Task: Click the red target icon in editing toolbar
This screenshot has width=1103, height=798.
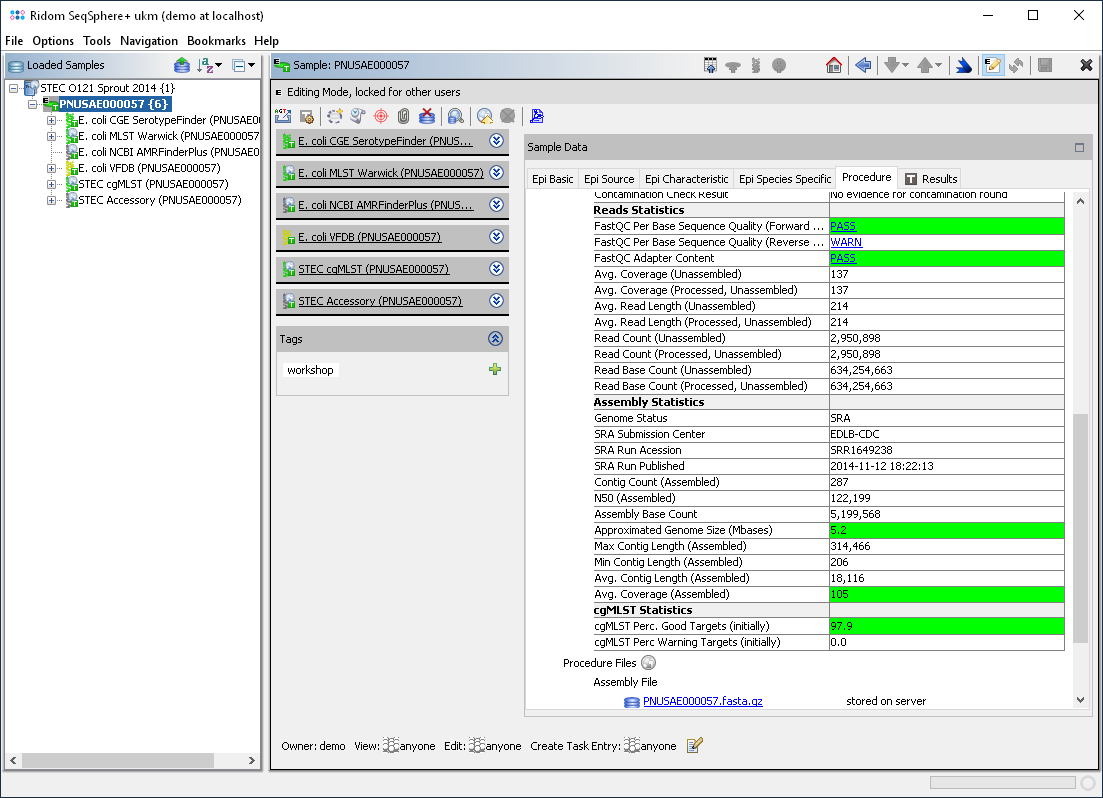Action: tap(380, 116)
